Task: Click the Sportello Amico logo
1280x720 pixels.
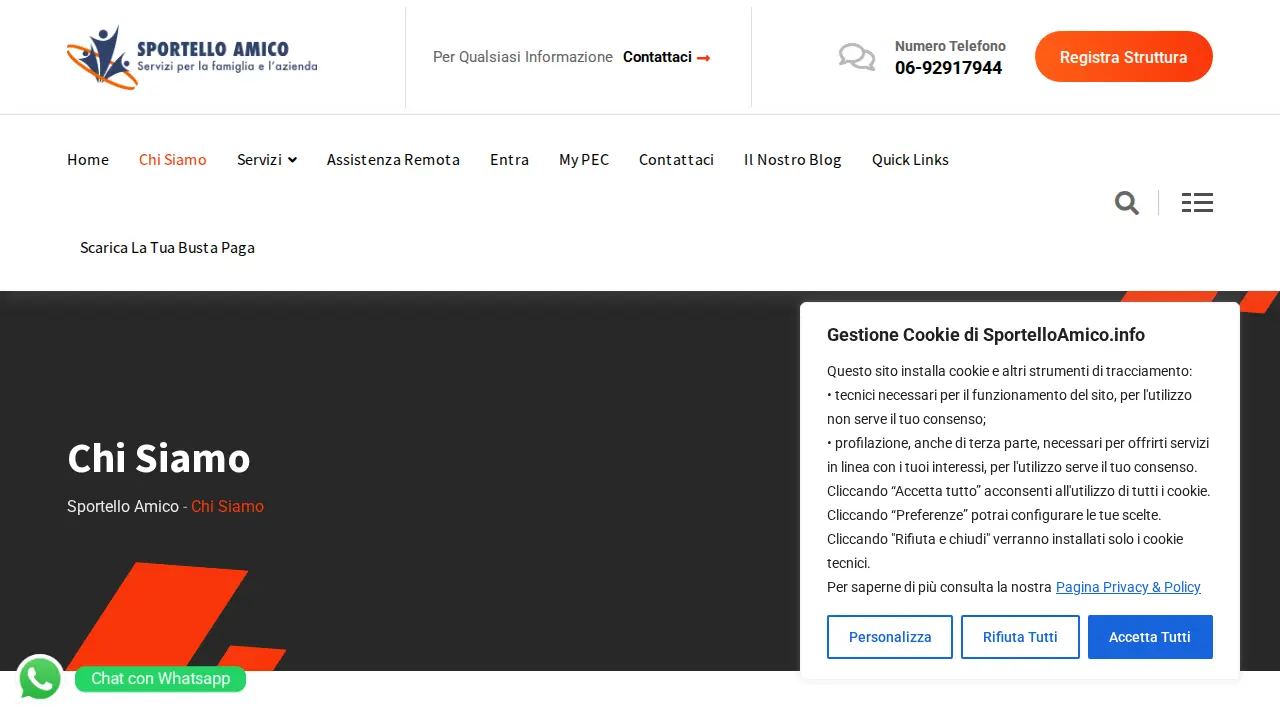Action: pos(192,57)
